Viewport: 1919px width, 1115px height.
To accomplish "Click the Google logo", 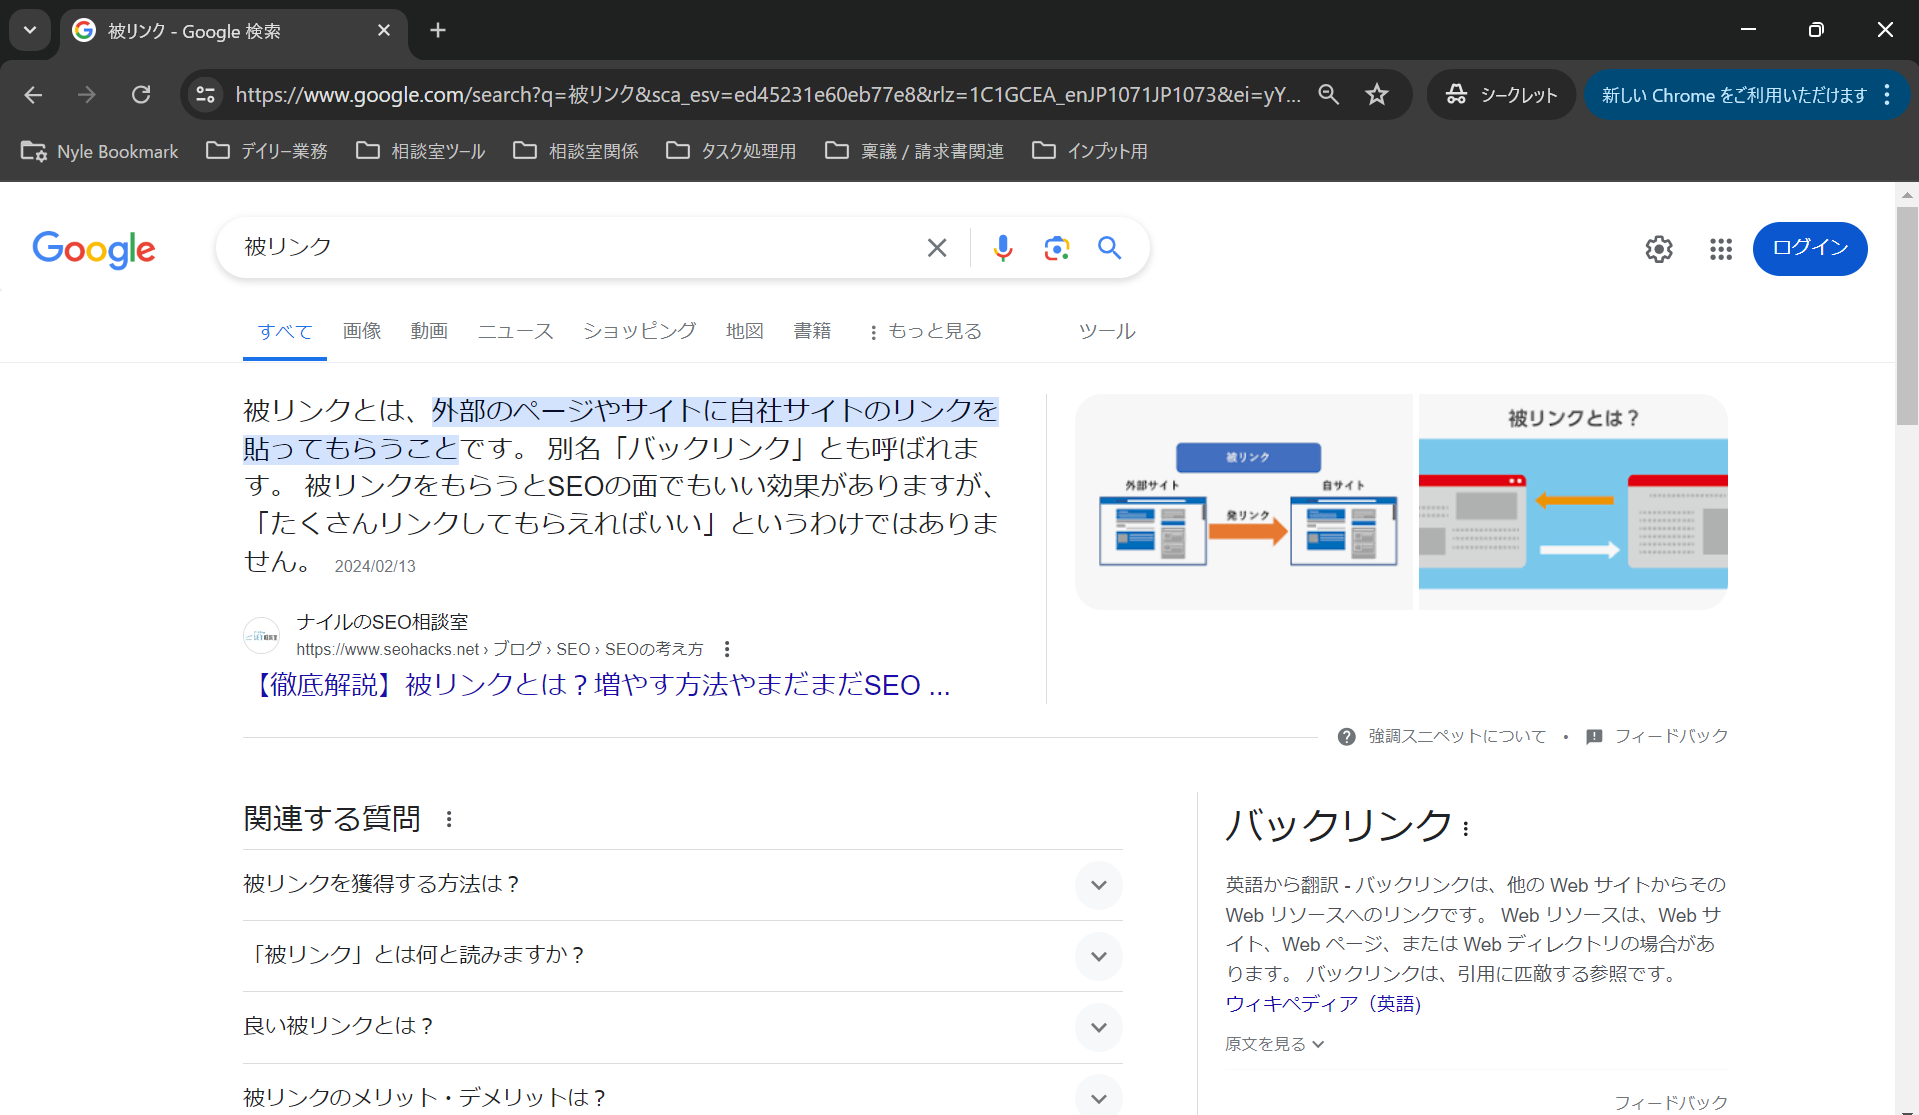I will [x=94, y=250].
